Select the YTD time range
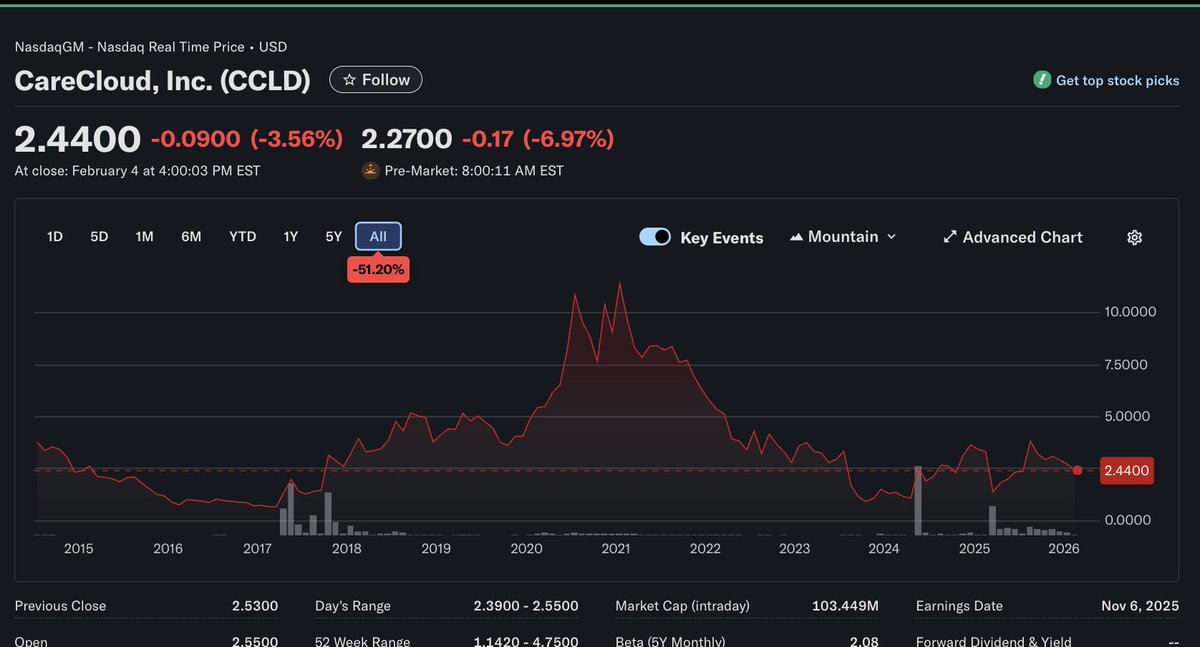1200x647 pixels. click(x=242, y=237)
